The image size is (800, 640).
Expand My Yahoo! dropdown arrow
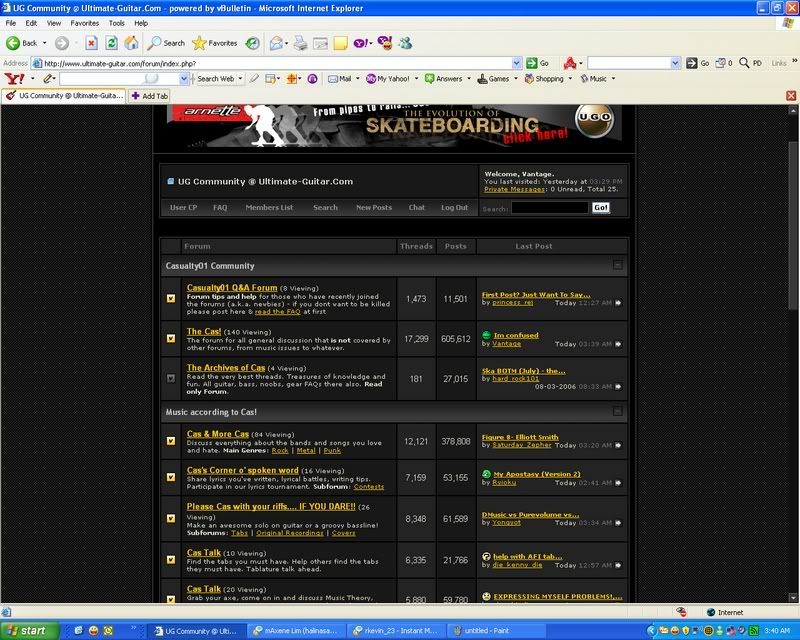click(x=416, y=79)
